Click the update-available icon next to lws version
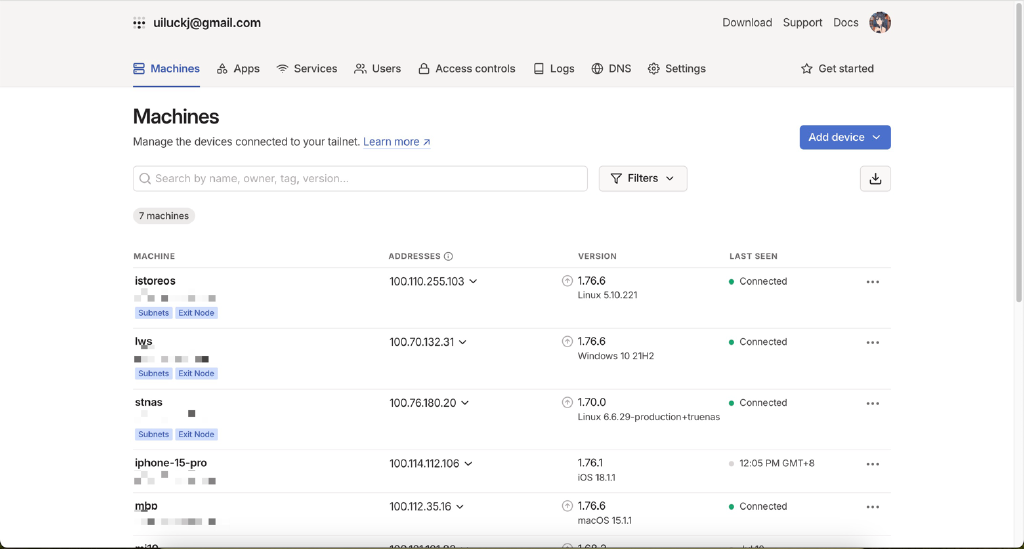 coord(568,342)
